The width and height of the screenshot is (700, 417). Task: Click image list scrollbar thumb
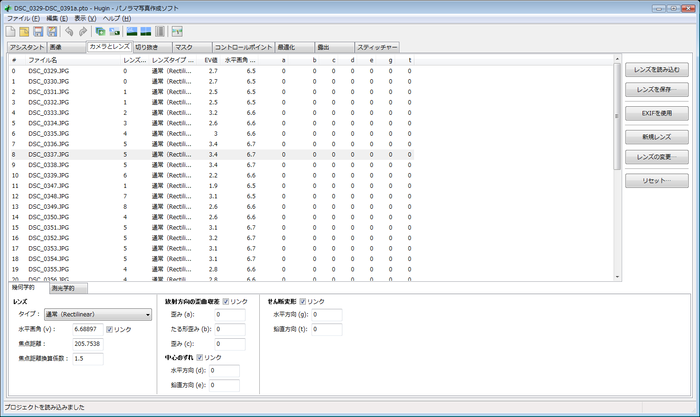coord(617,116)
